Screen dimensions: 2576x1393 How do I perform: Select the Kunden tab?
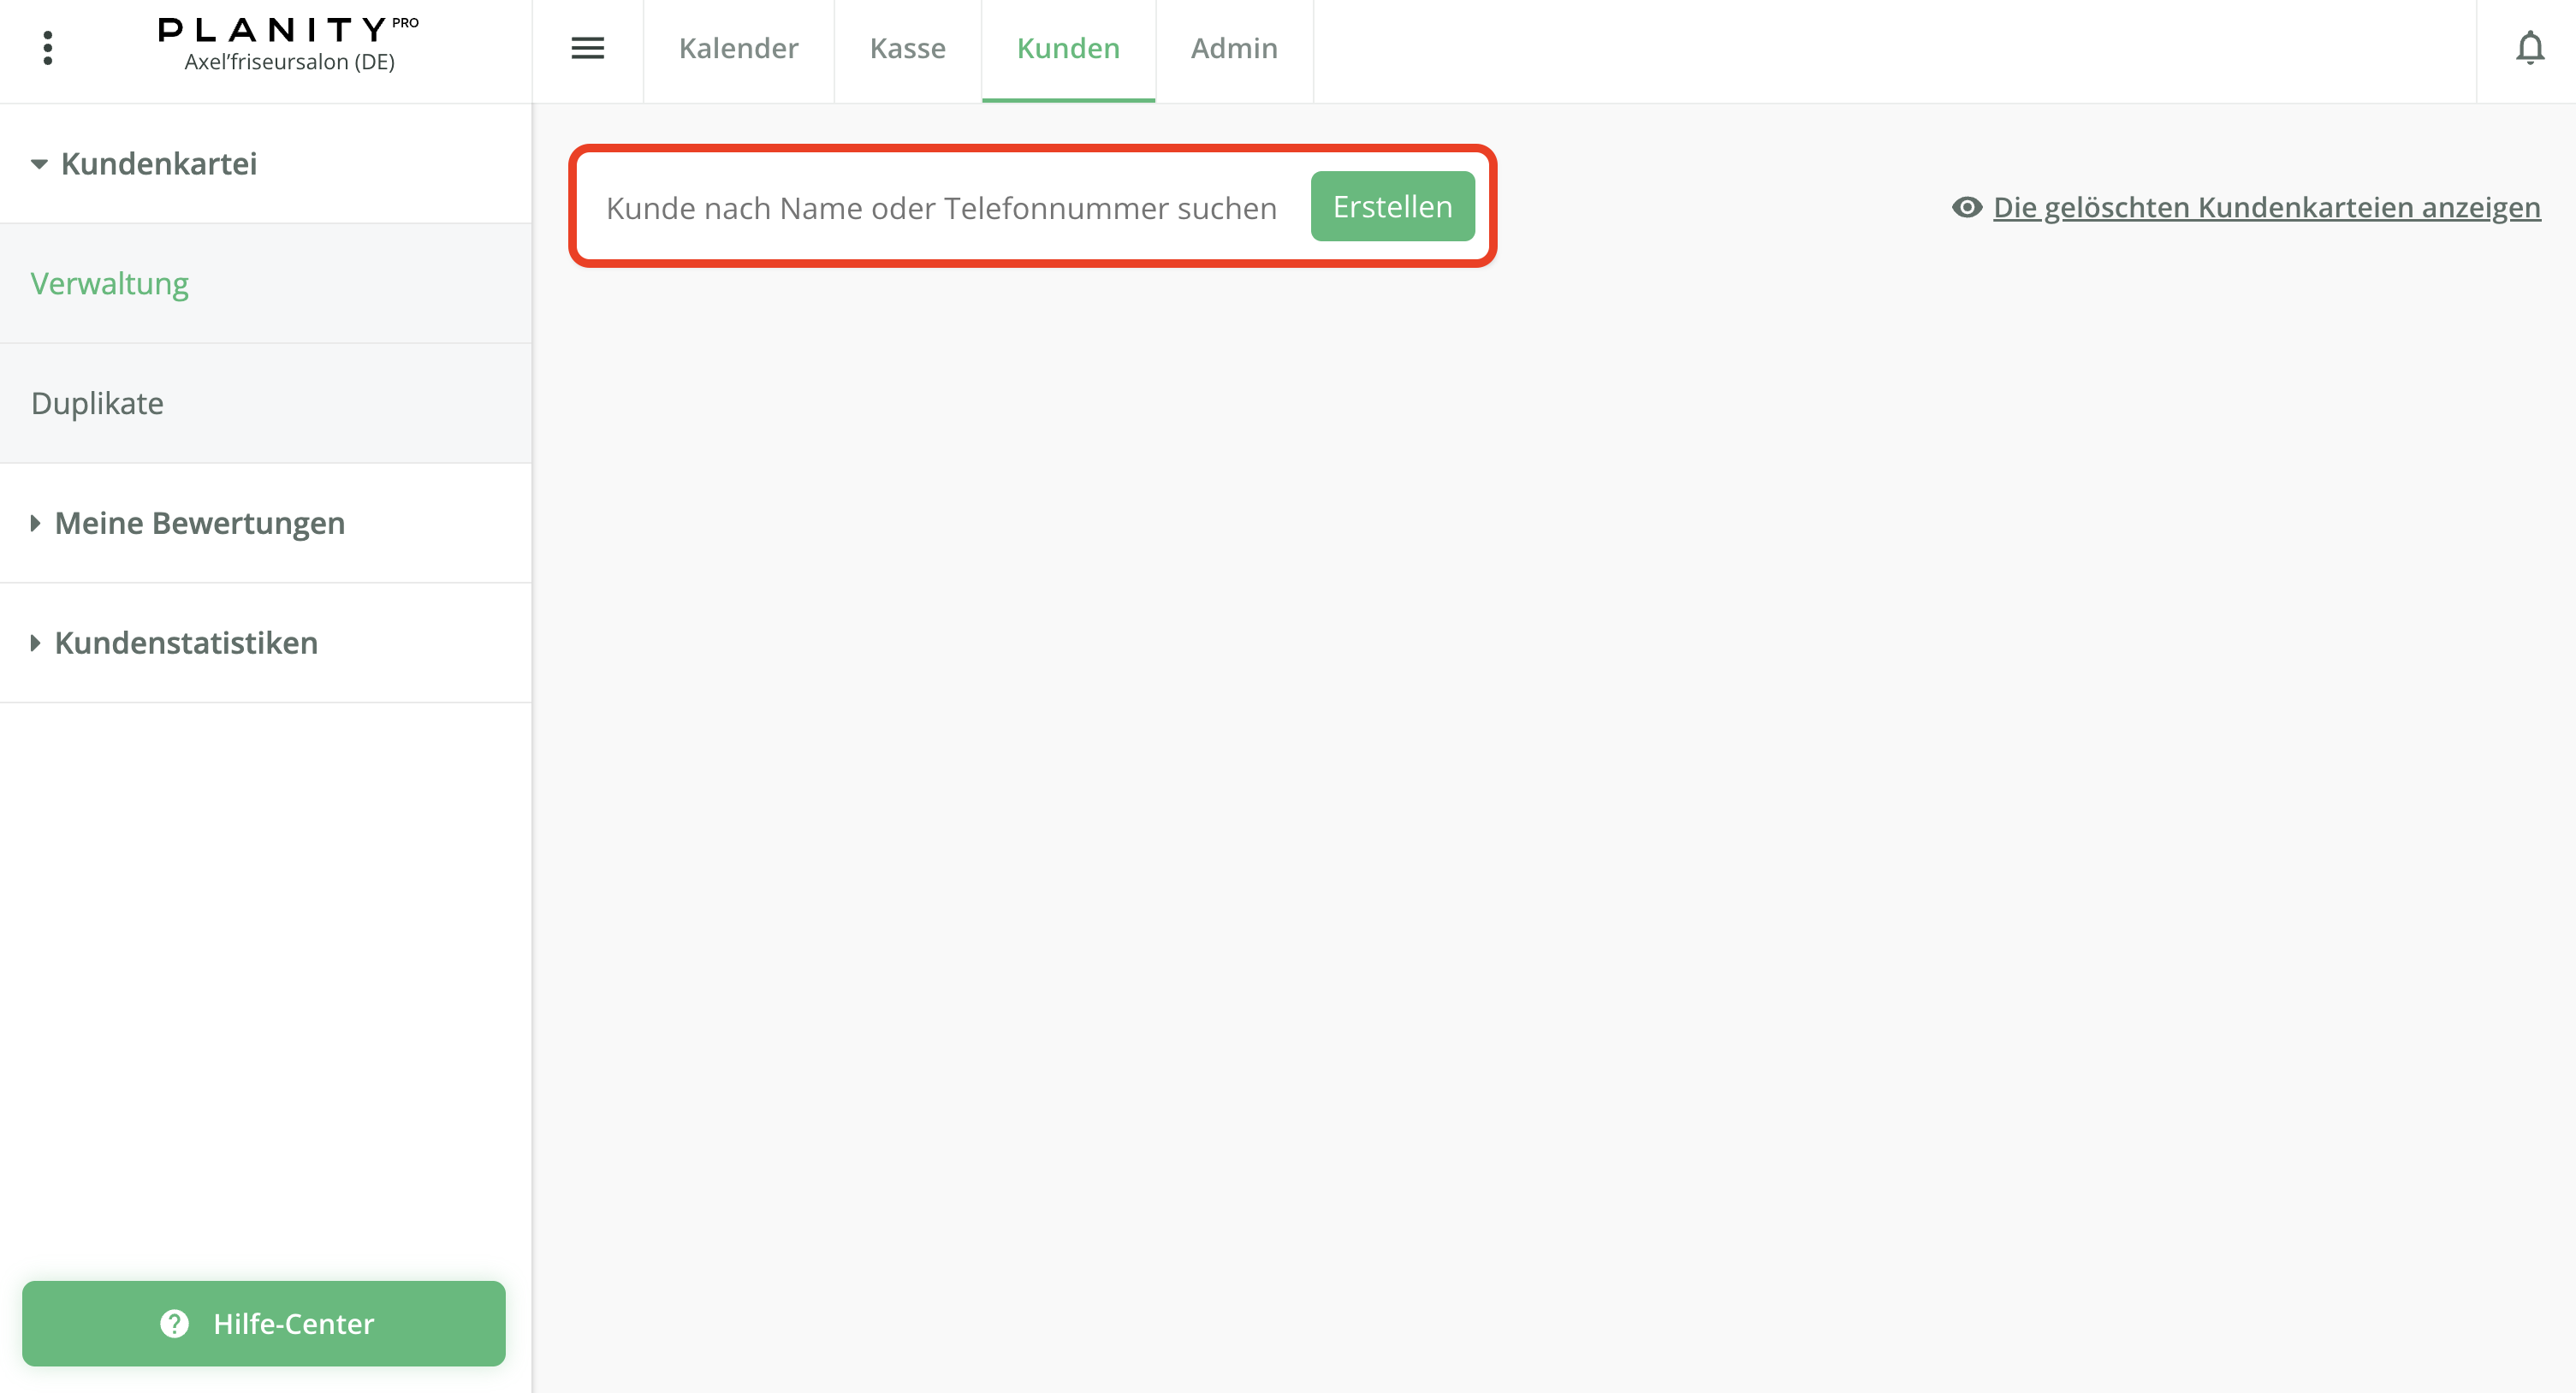click(1067, 47)
